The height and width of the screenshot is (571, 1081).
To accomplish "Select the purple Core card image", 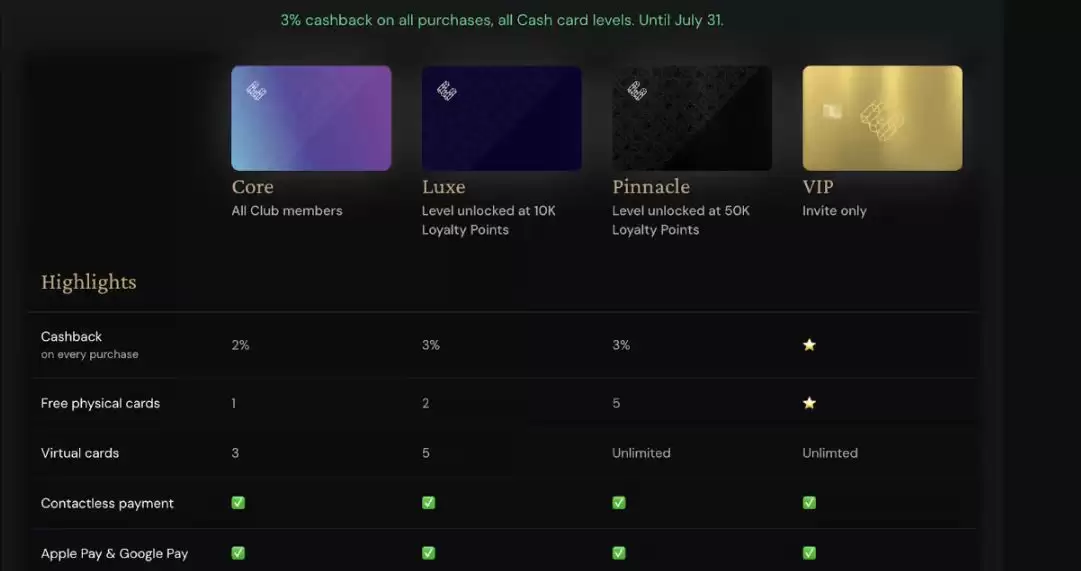I will click(x=312, y=118).
